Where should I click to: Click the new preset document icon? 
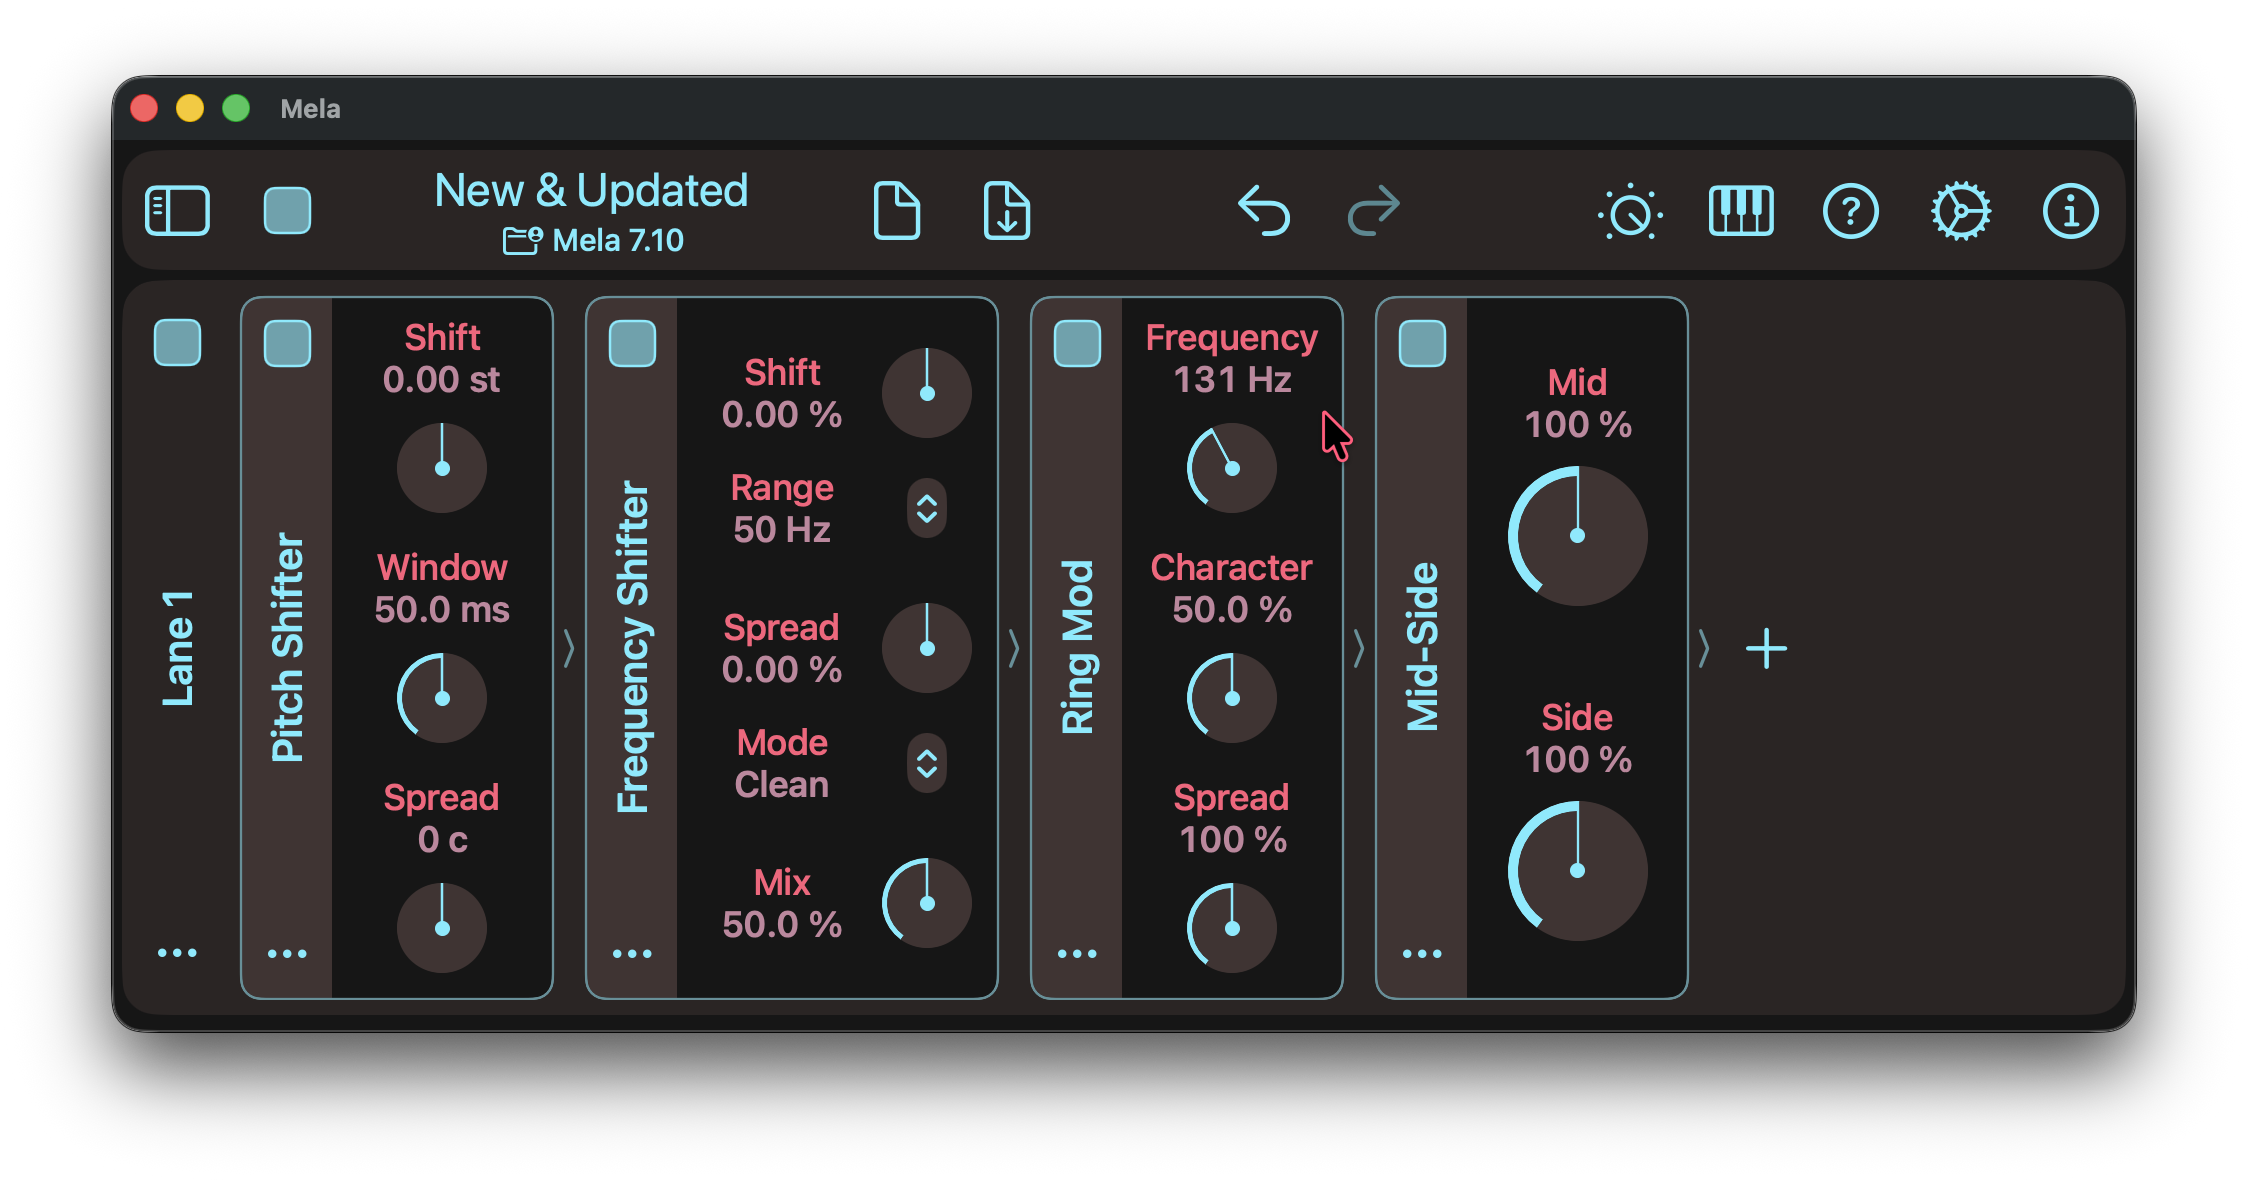click(897, 211)
